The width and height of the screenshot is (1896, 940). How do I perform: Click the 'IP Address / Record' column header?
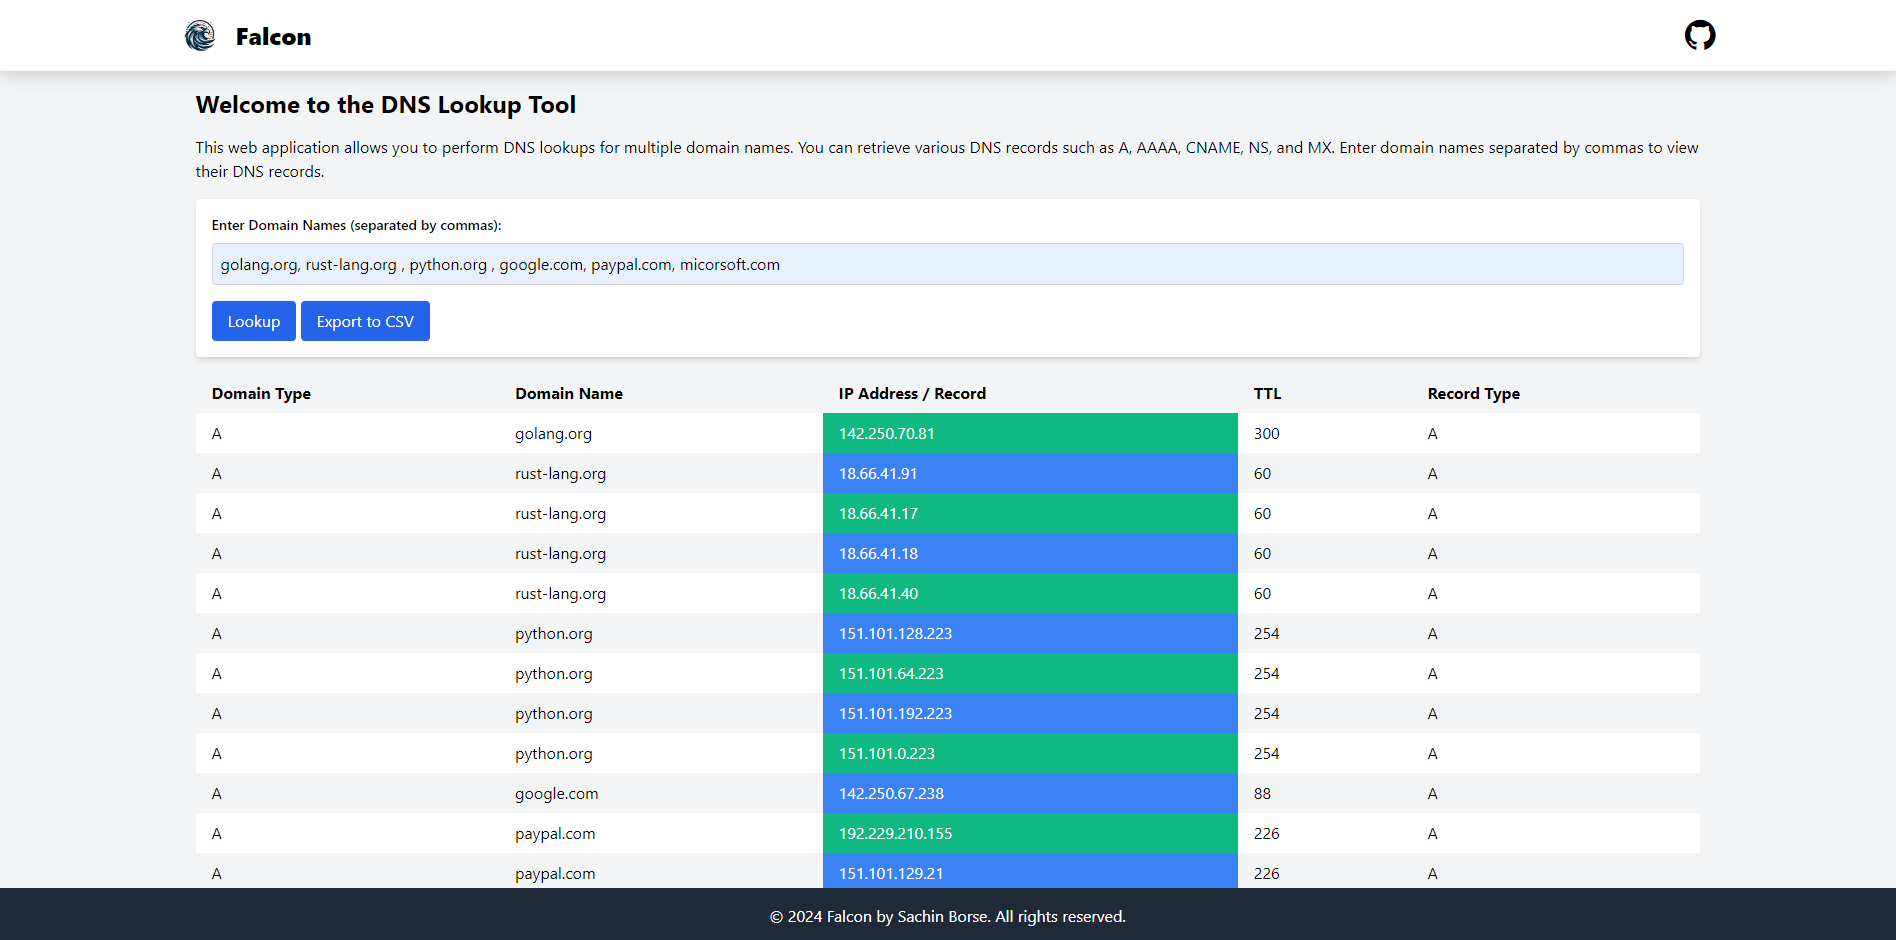tap(912, 393)
